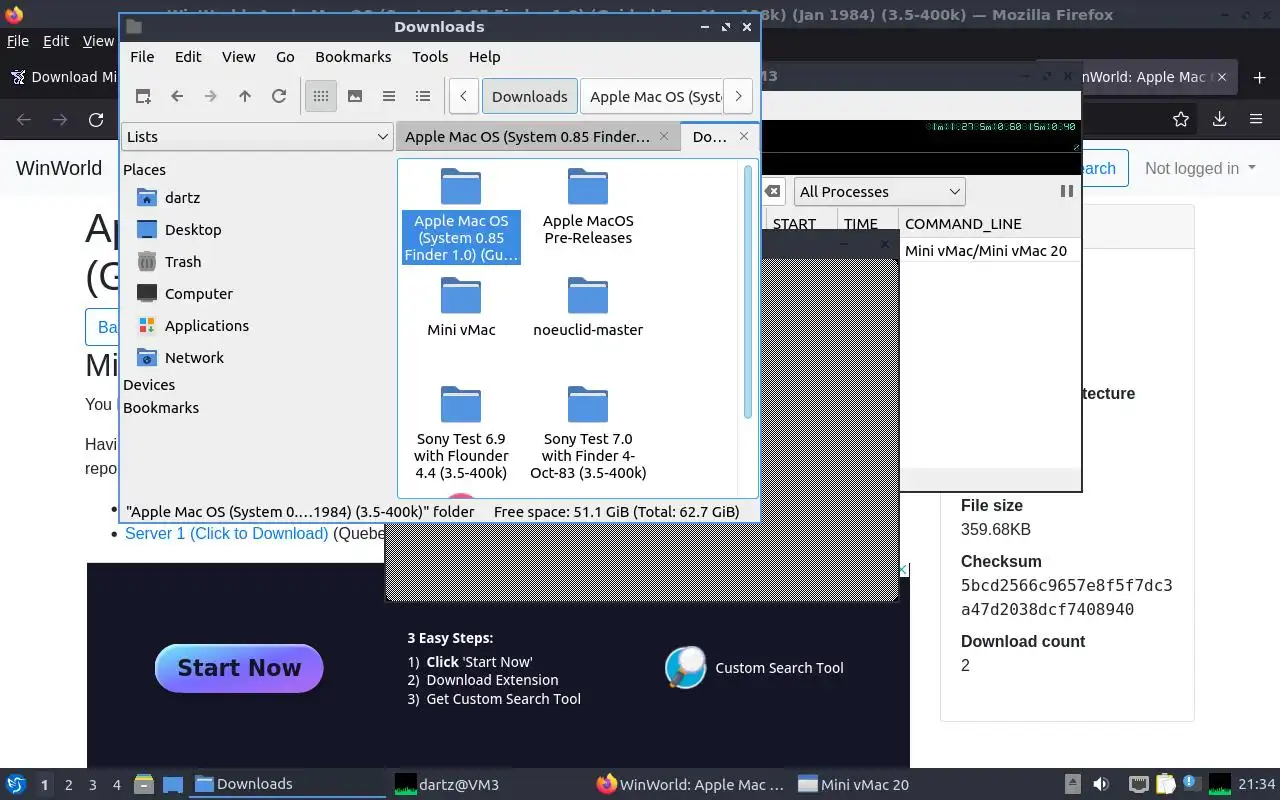
Task: Switch to icon view in file manager
Action: (321, 96)
